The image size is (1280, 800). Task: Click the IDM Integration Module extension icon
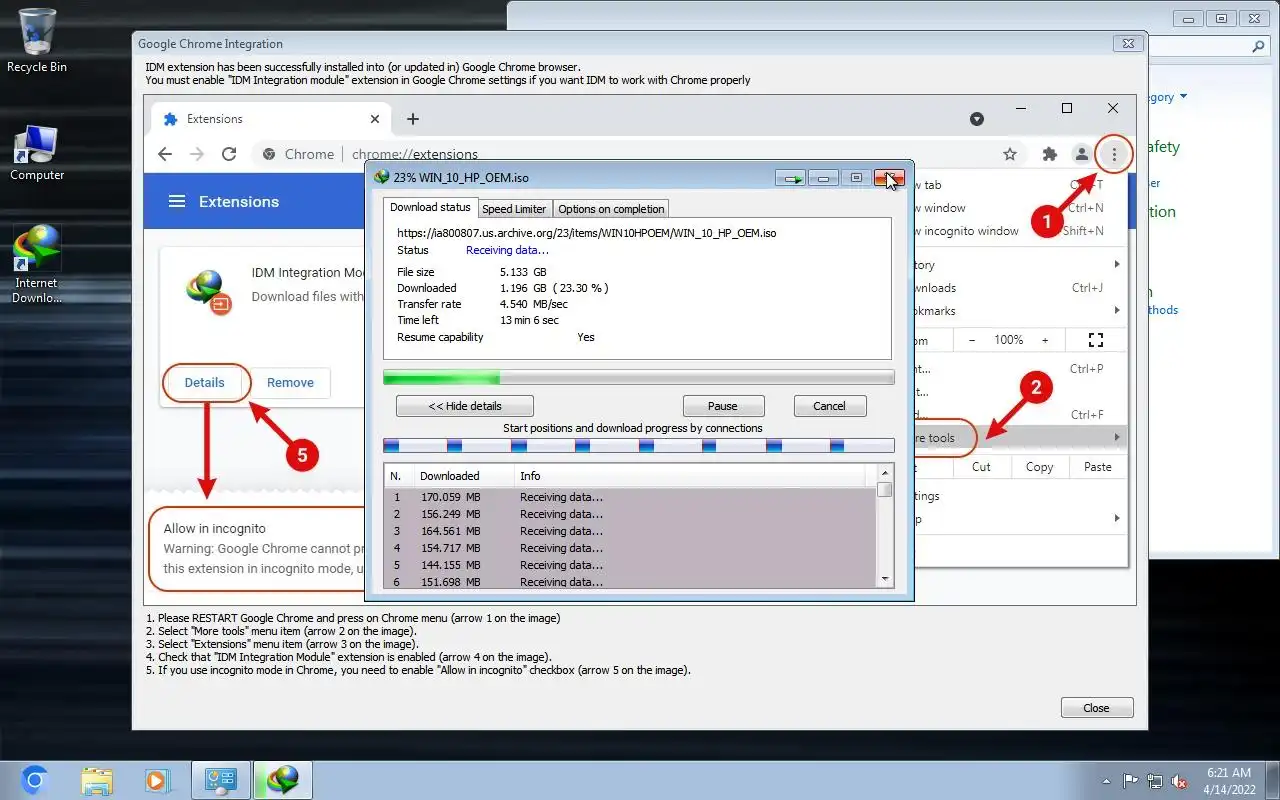click(209, 291)
